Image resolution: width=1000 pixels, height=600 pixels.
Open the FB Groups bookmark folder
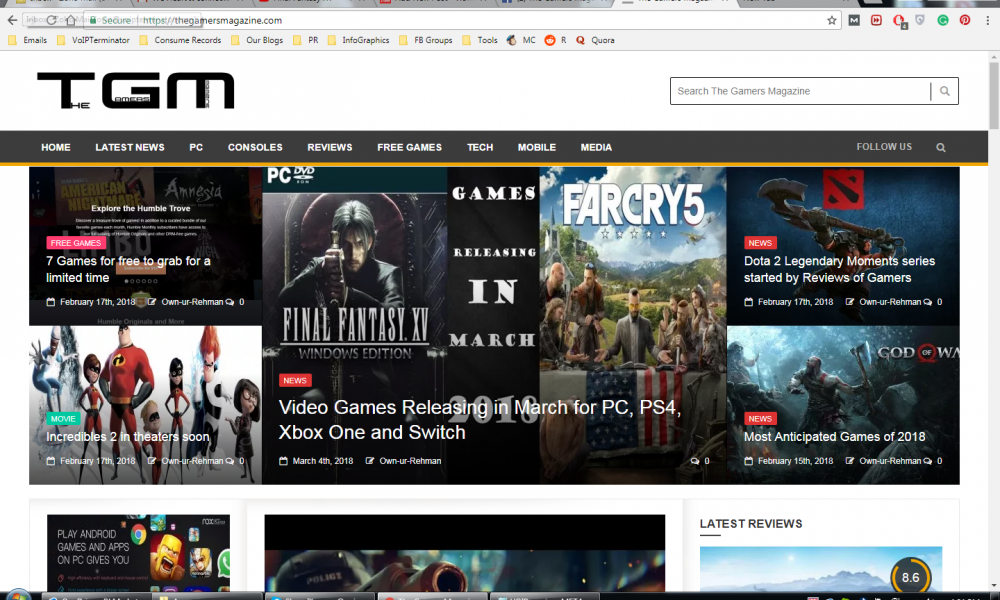click(x=425, y=40)
